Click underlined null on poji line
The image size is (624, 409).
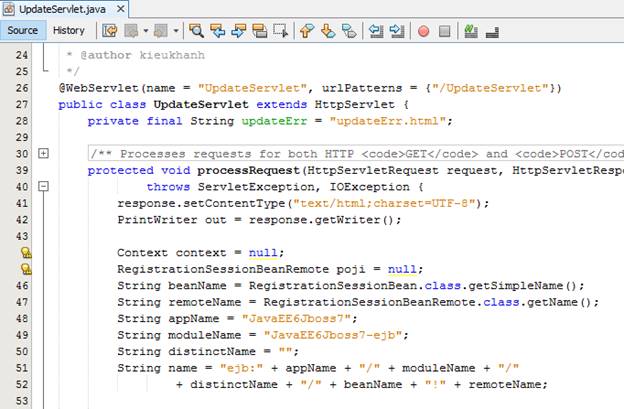coord(402,269)
